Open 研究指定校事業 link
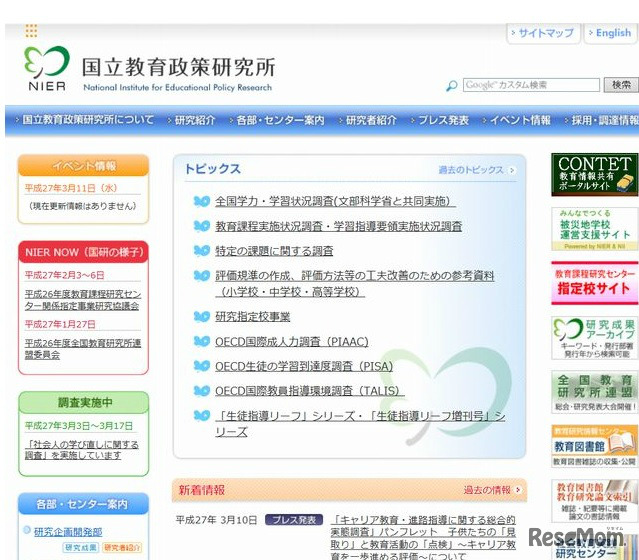 click(x=253, y=316)
